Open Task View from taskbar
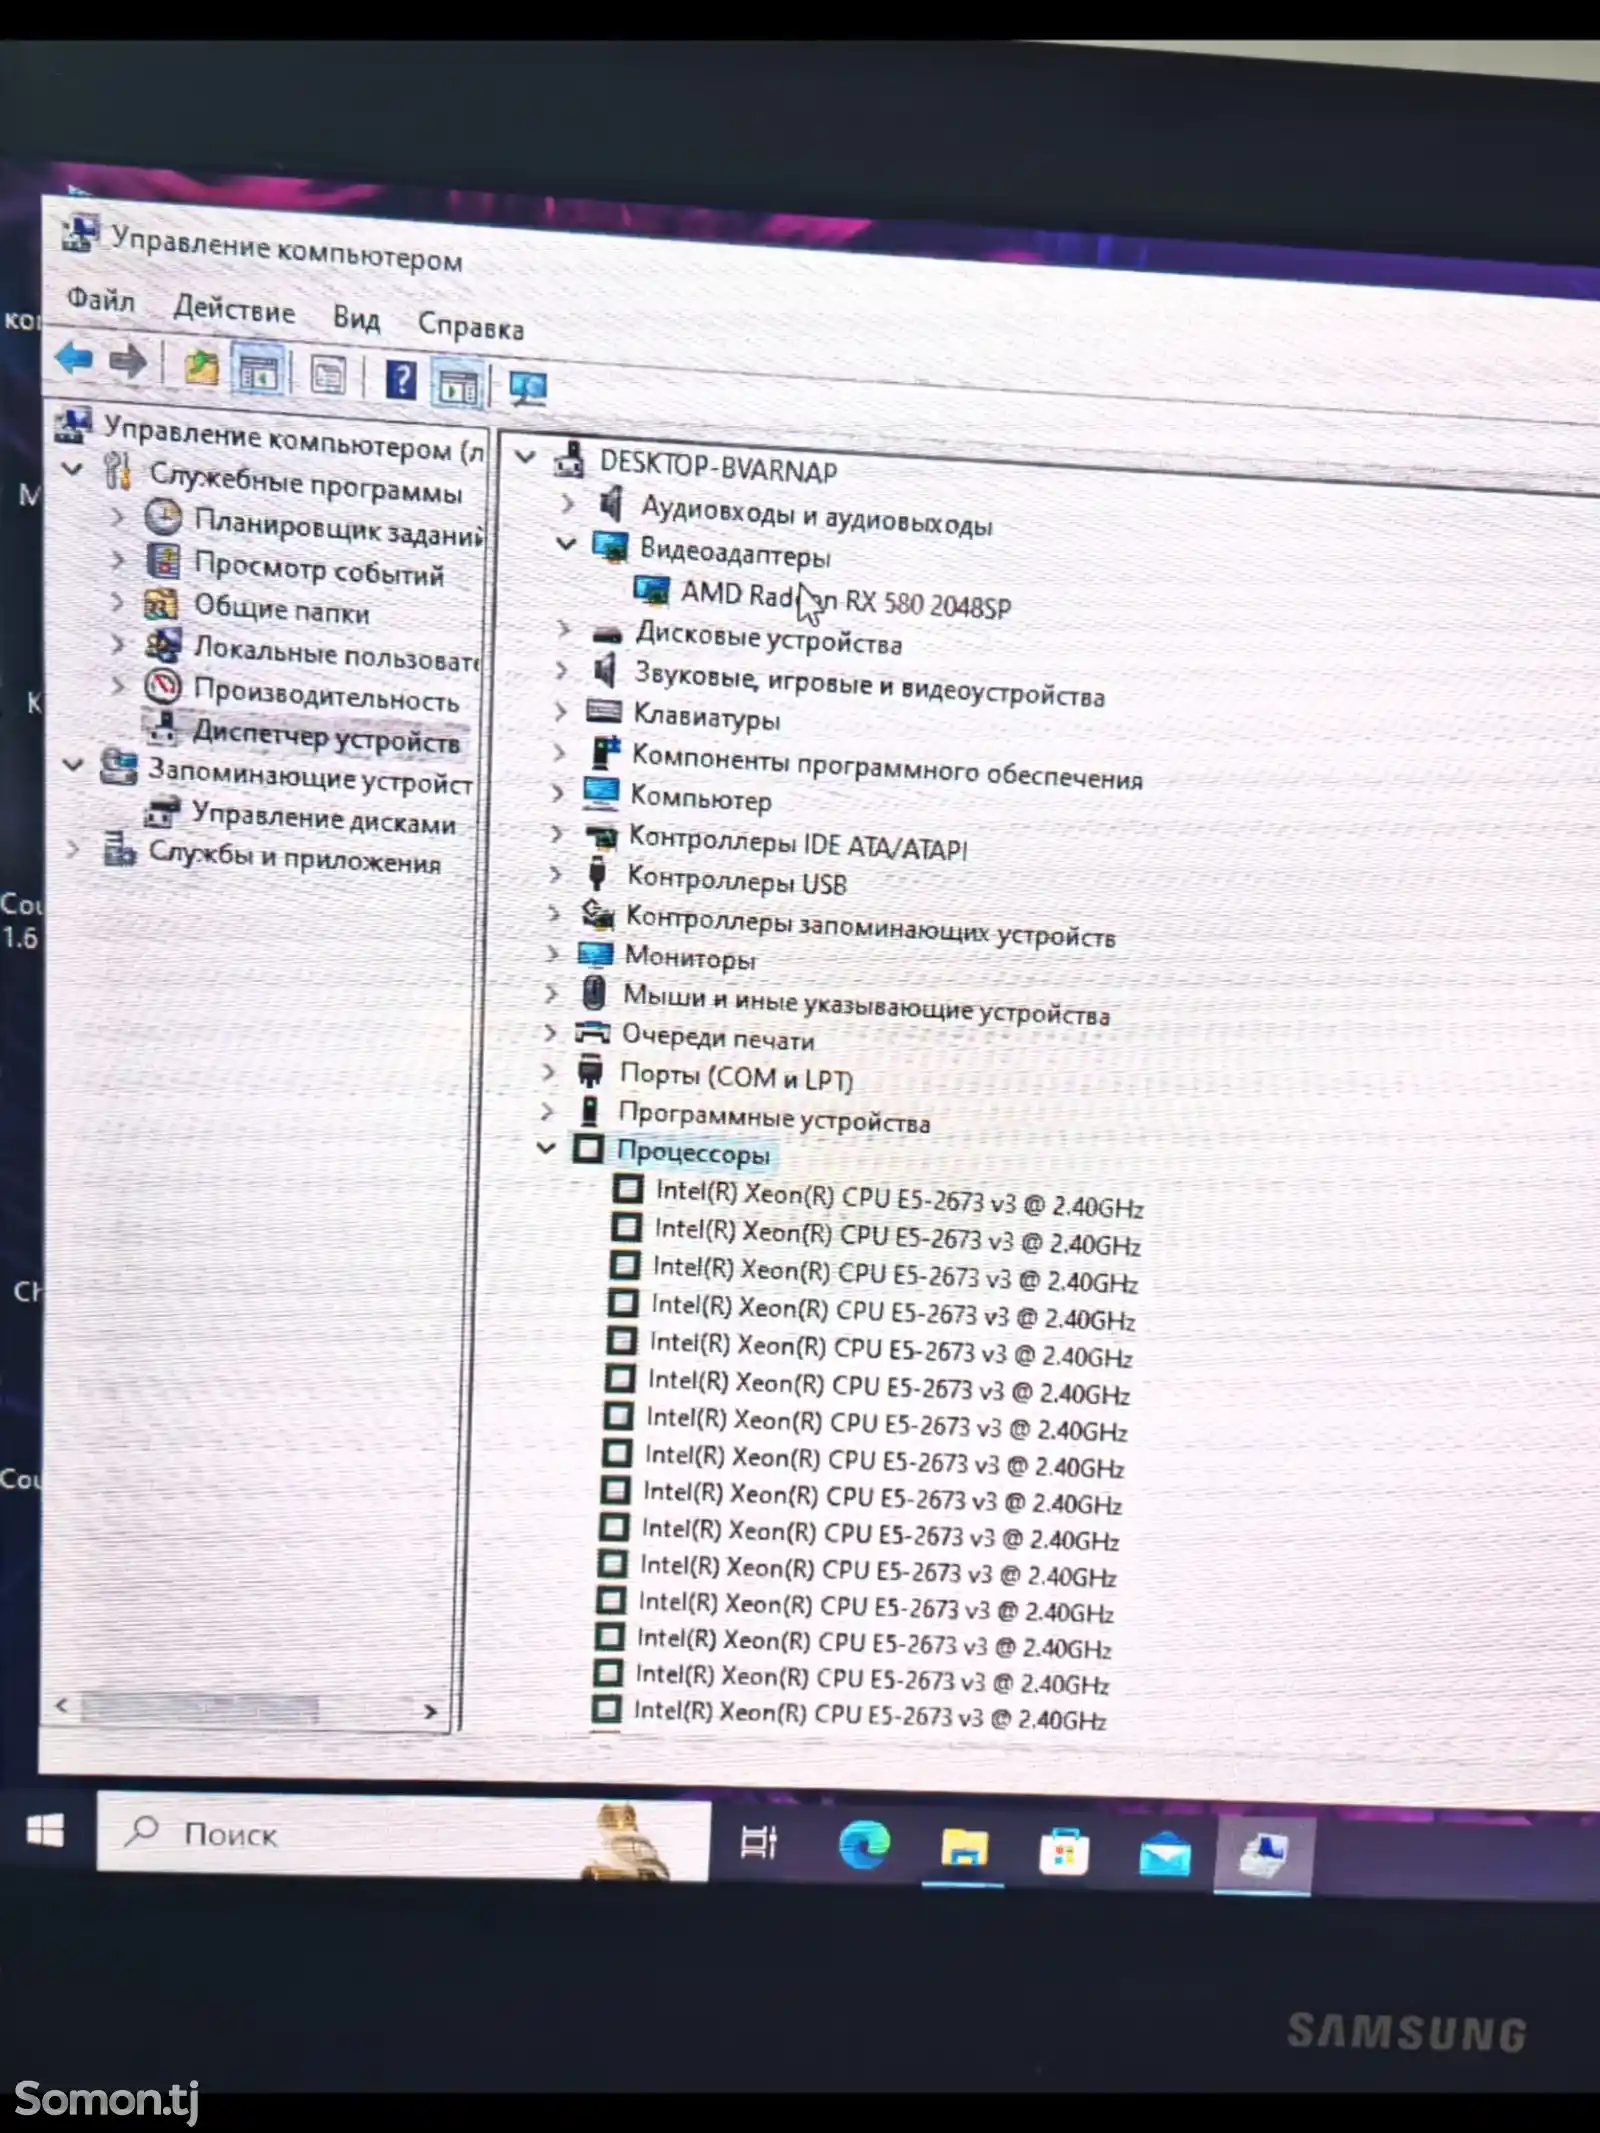This screenshot has height=2133, width=1600. pyautogui.click(x=759, y=1843)
